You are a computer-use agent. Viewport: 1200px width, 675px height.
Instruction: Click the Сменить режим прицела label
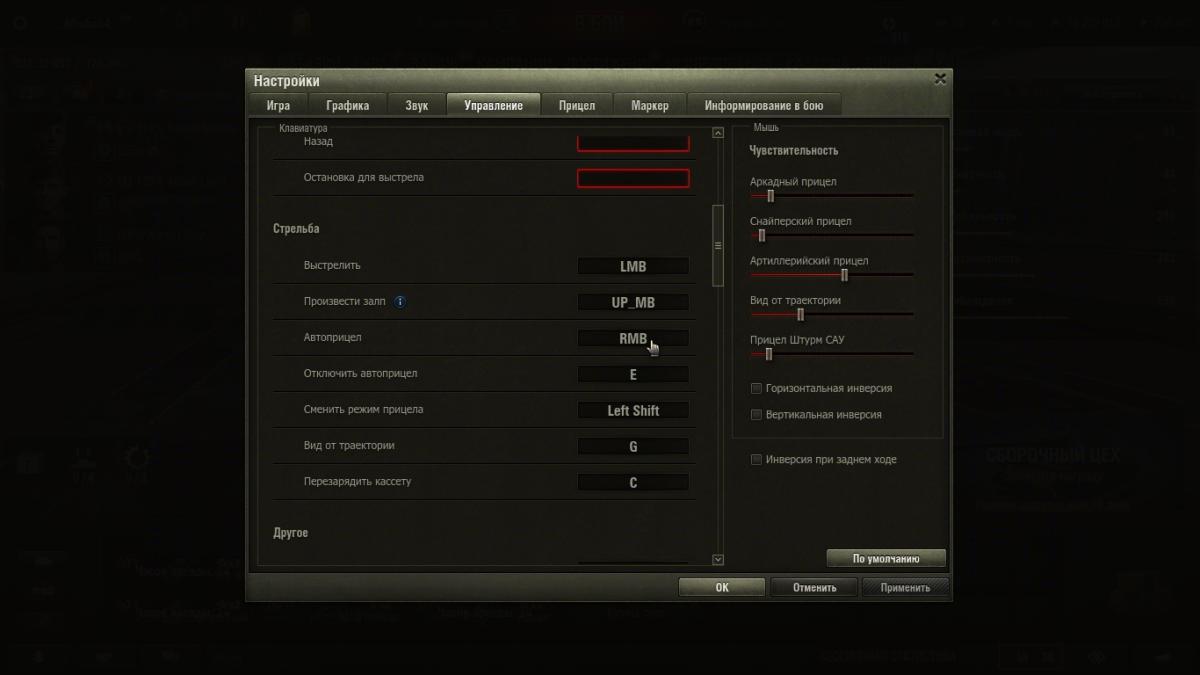(x=364, y=410)
